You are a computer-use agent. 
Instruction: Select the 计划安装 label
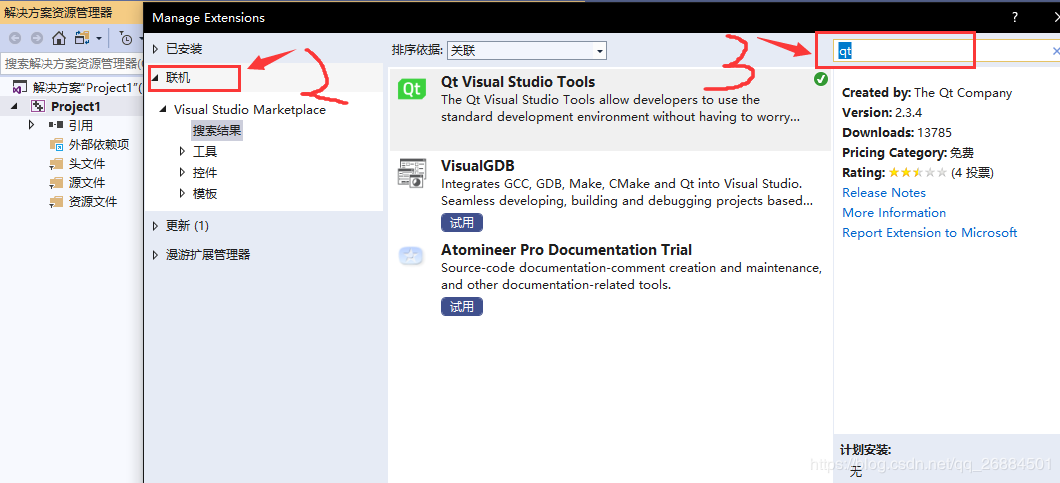tap(866, 450)
